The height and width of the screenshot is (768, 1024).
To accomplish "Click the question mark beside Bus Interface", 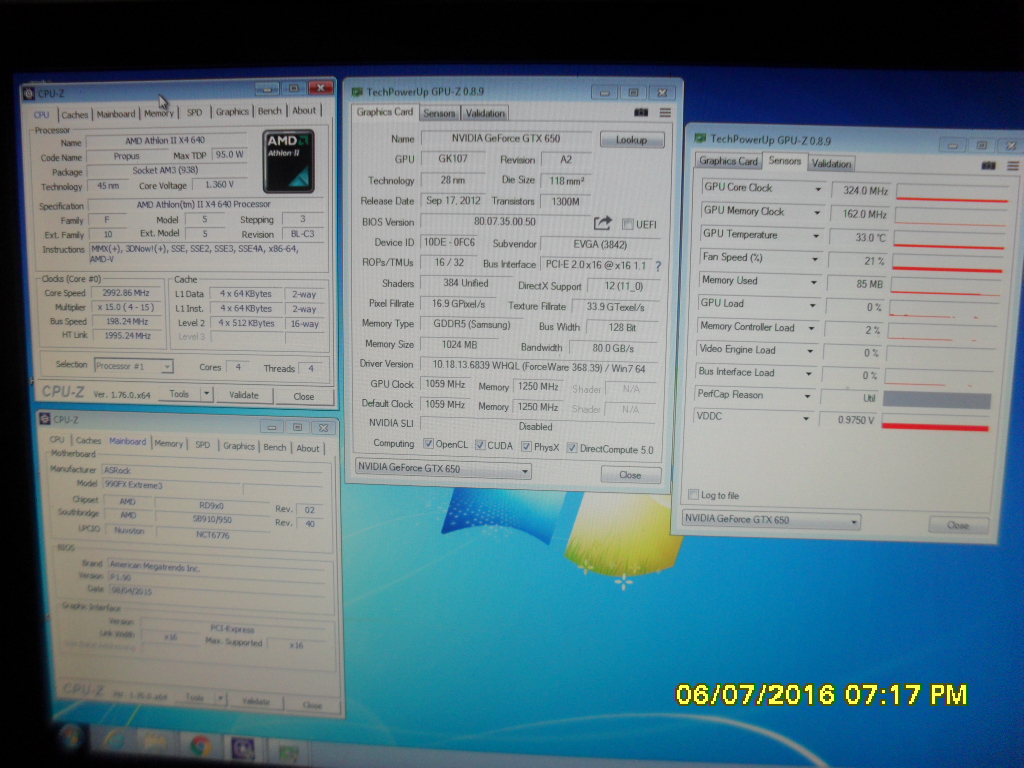I will 658,266.
